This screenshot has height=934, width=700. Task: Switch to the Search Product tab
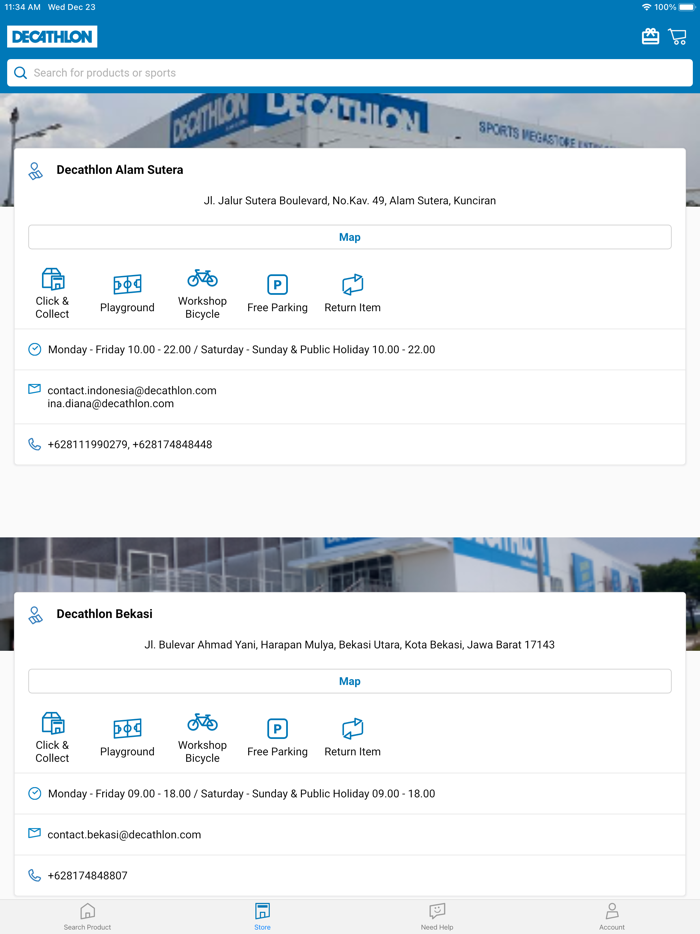(88, 916)
